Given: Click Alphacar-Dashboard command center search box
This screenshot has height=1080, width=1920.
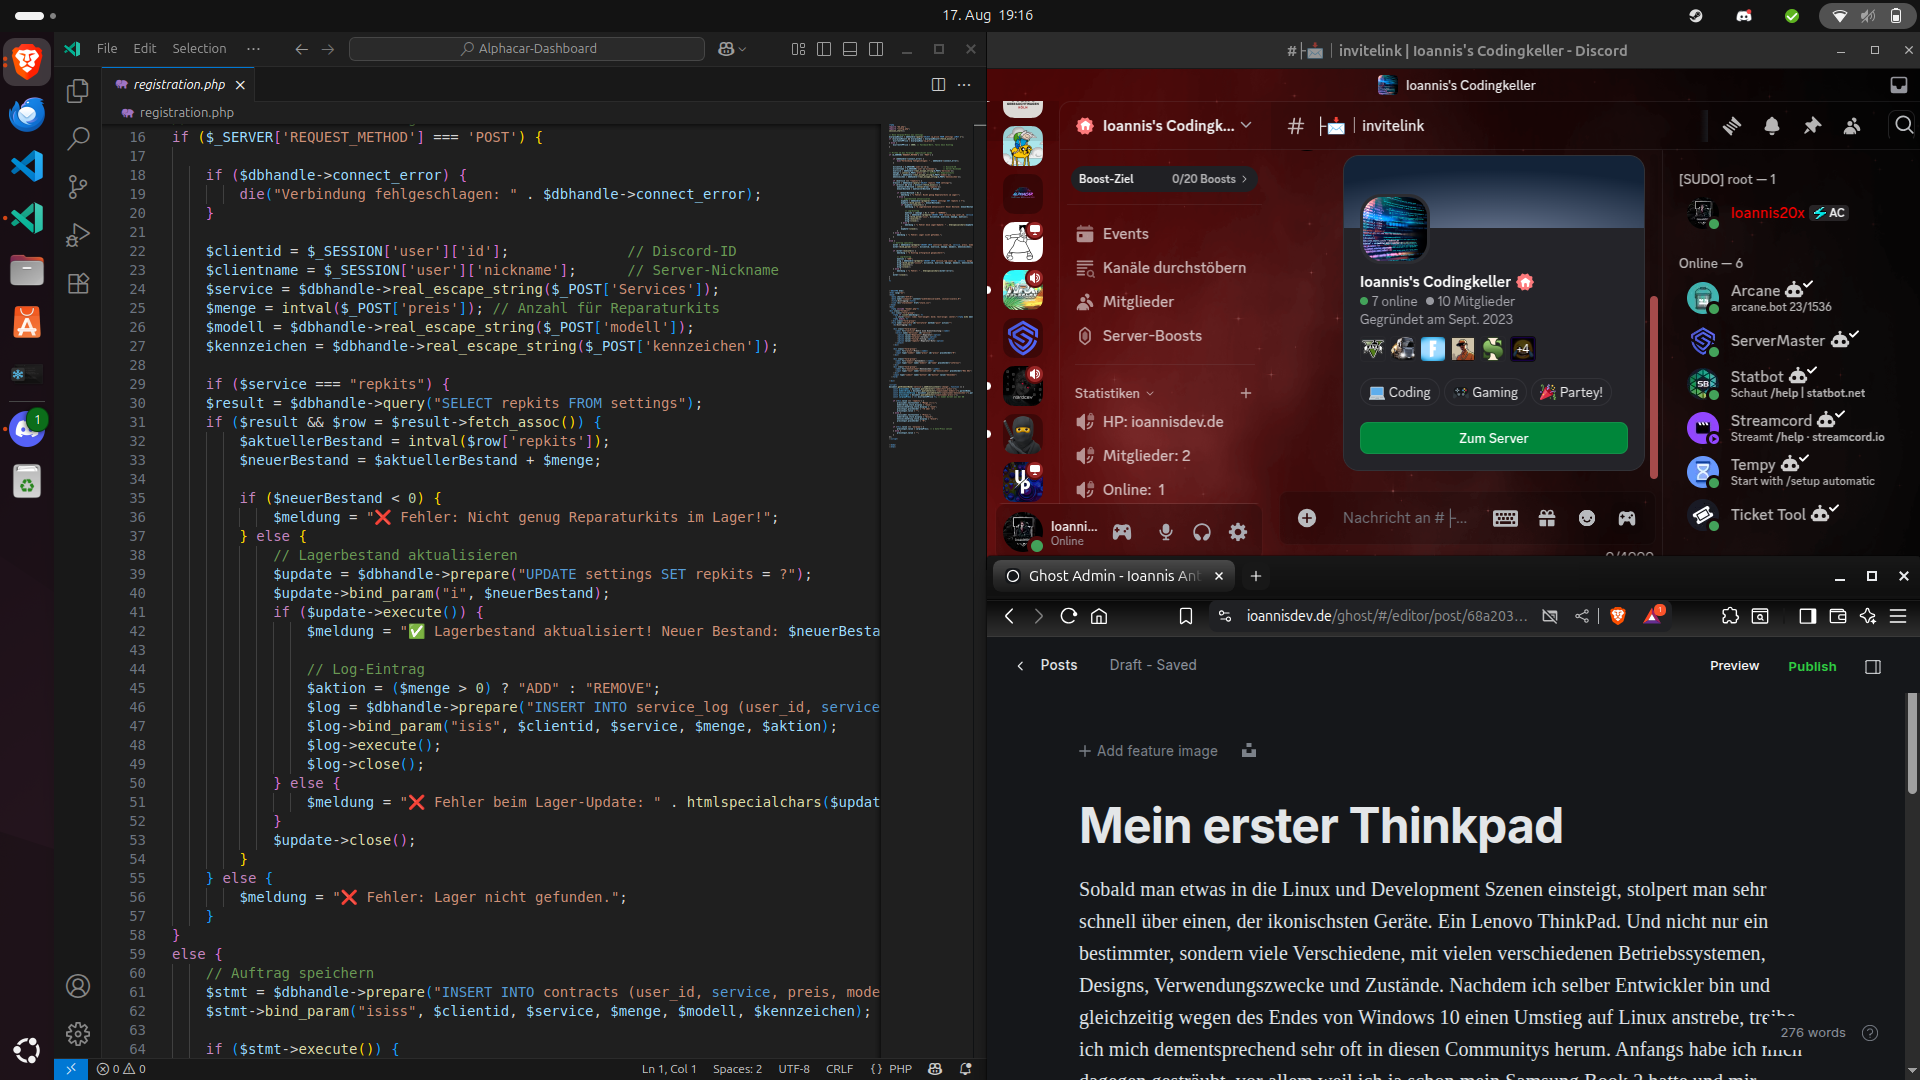Looking at the screenshot, I should [x=527, y=49].
